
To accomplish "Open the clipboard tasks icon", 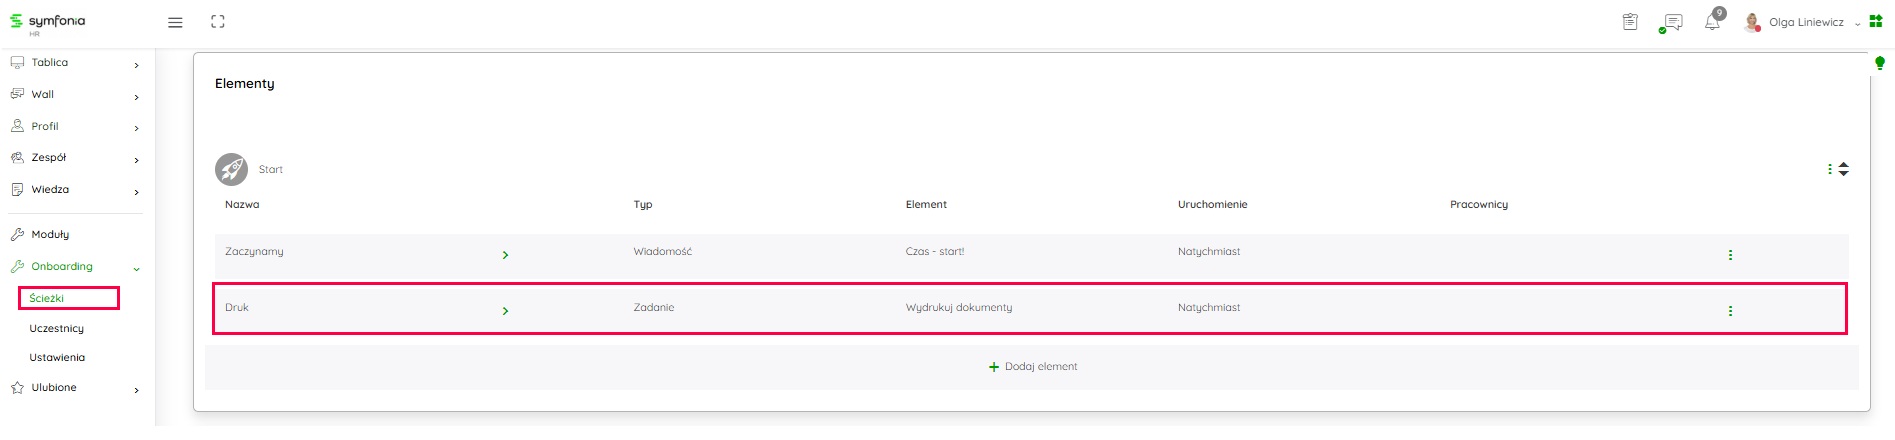I will (x=1630, y=22).
